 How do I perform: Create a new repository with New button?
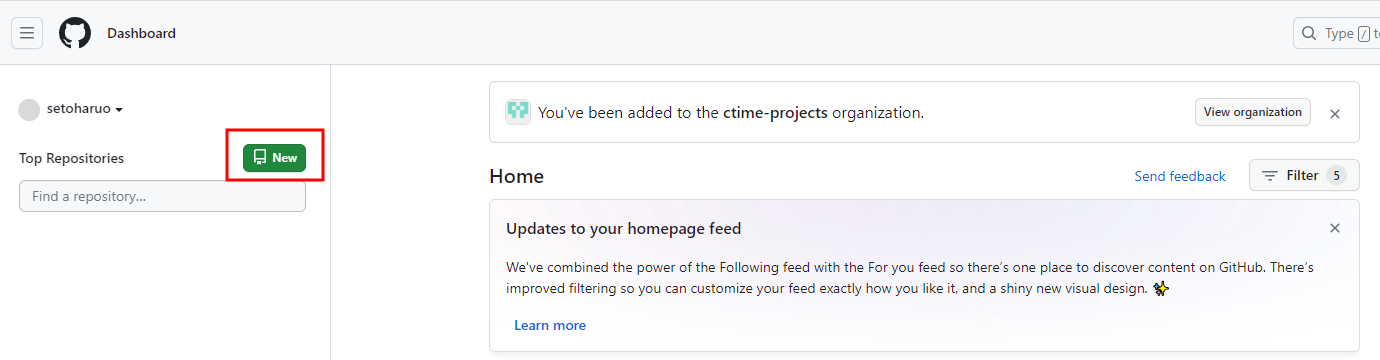[274, 158]
